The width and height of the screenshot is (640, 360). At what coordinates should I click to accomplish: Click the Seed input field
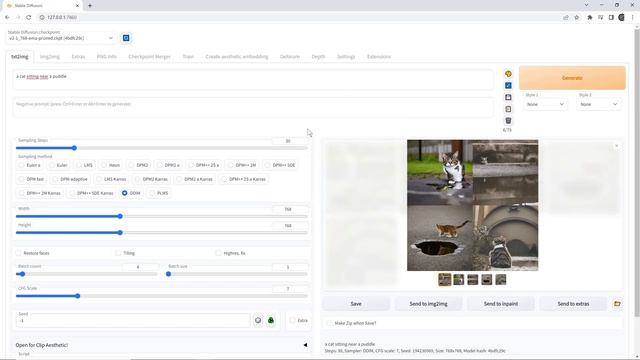133,320
